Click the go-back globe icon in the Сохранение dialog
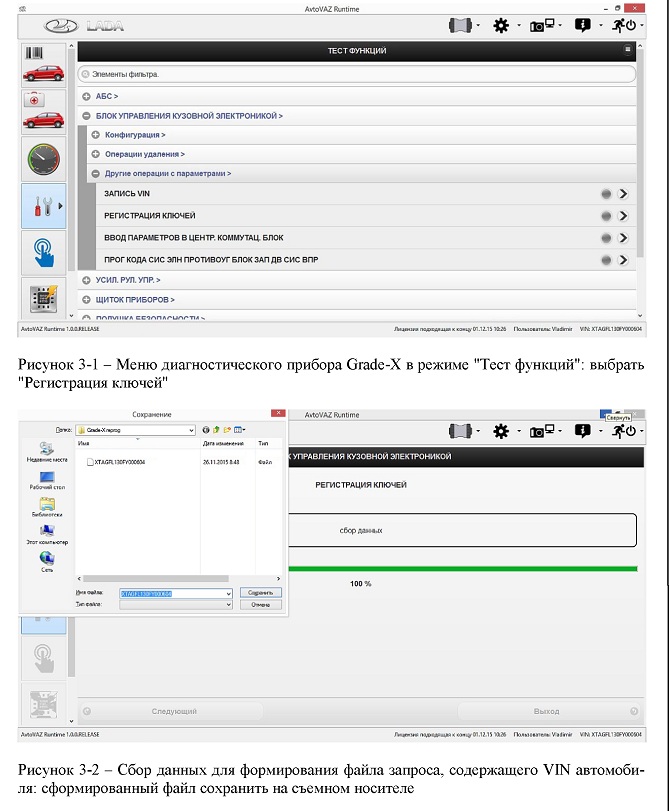The height and width of the screenshot is (811, 670). pos(206,430)
